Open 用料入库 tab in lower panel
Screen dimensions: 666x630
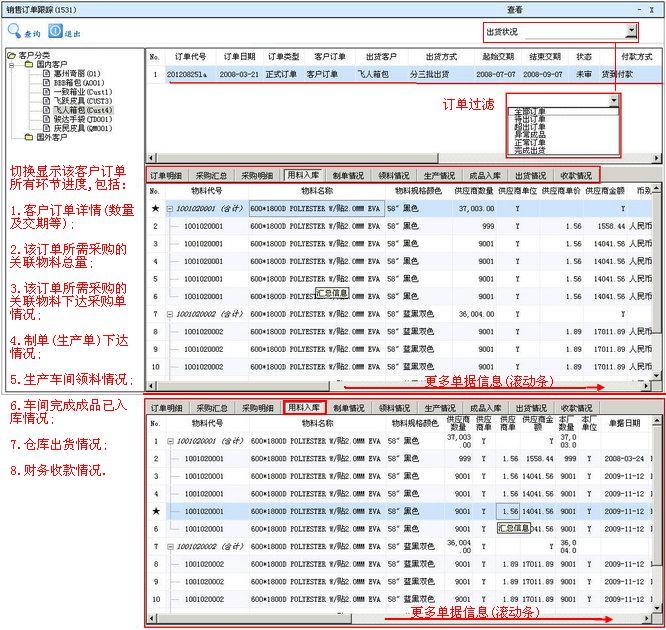(x=304, y=407)
